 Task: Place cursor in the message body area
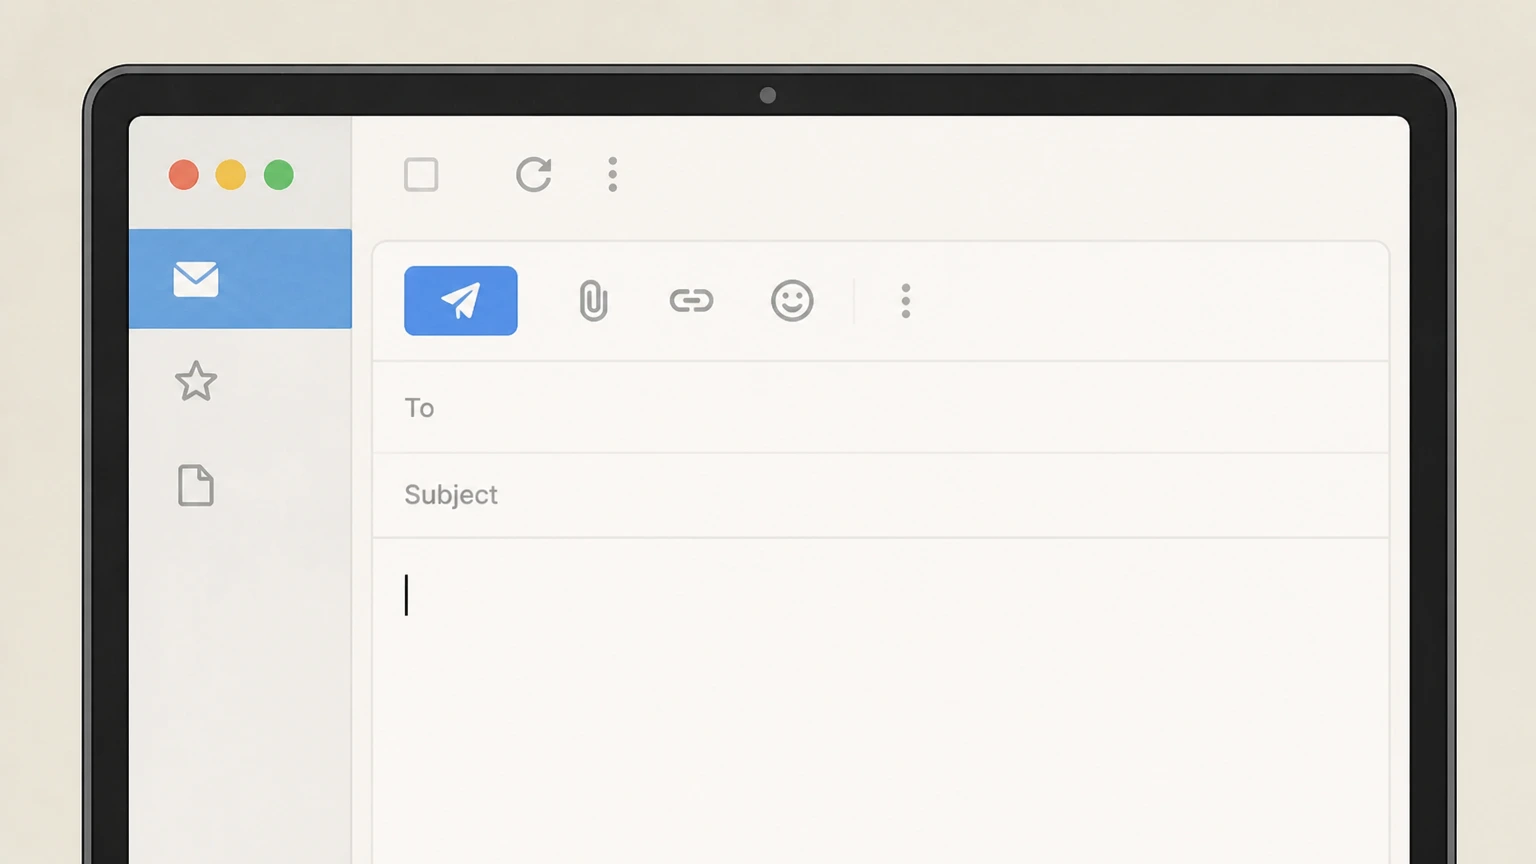tap(881, 701)
